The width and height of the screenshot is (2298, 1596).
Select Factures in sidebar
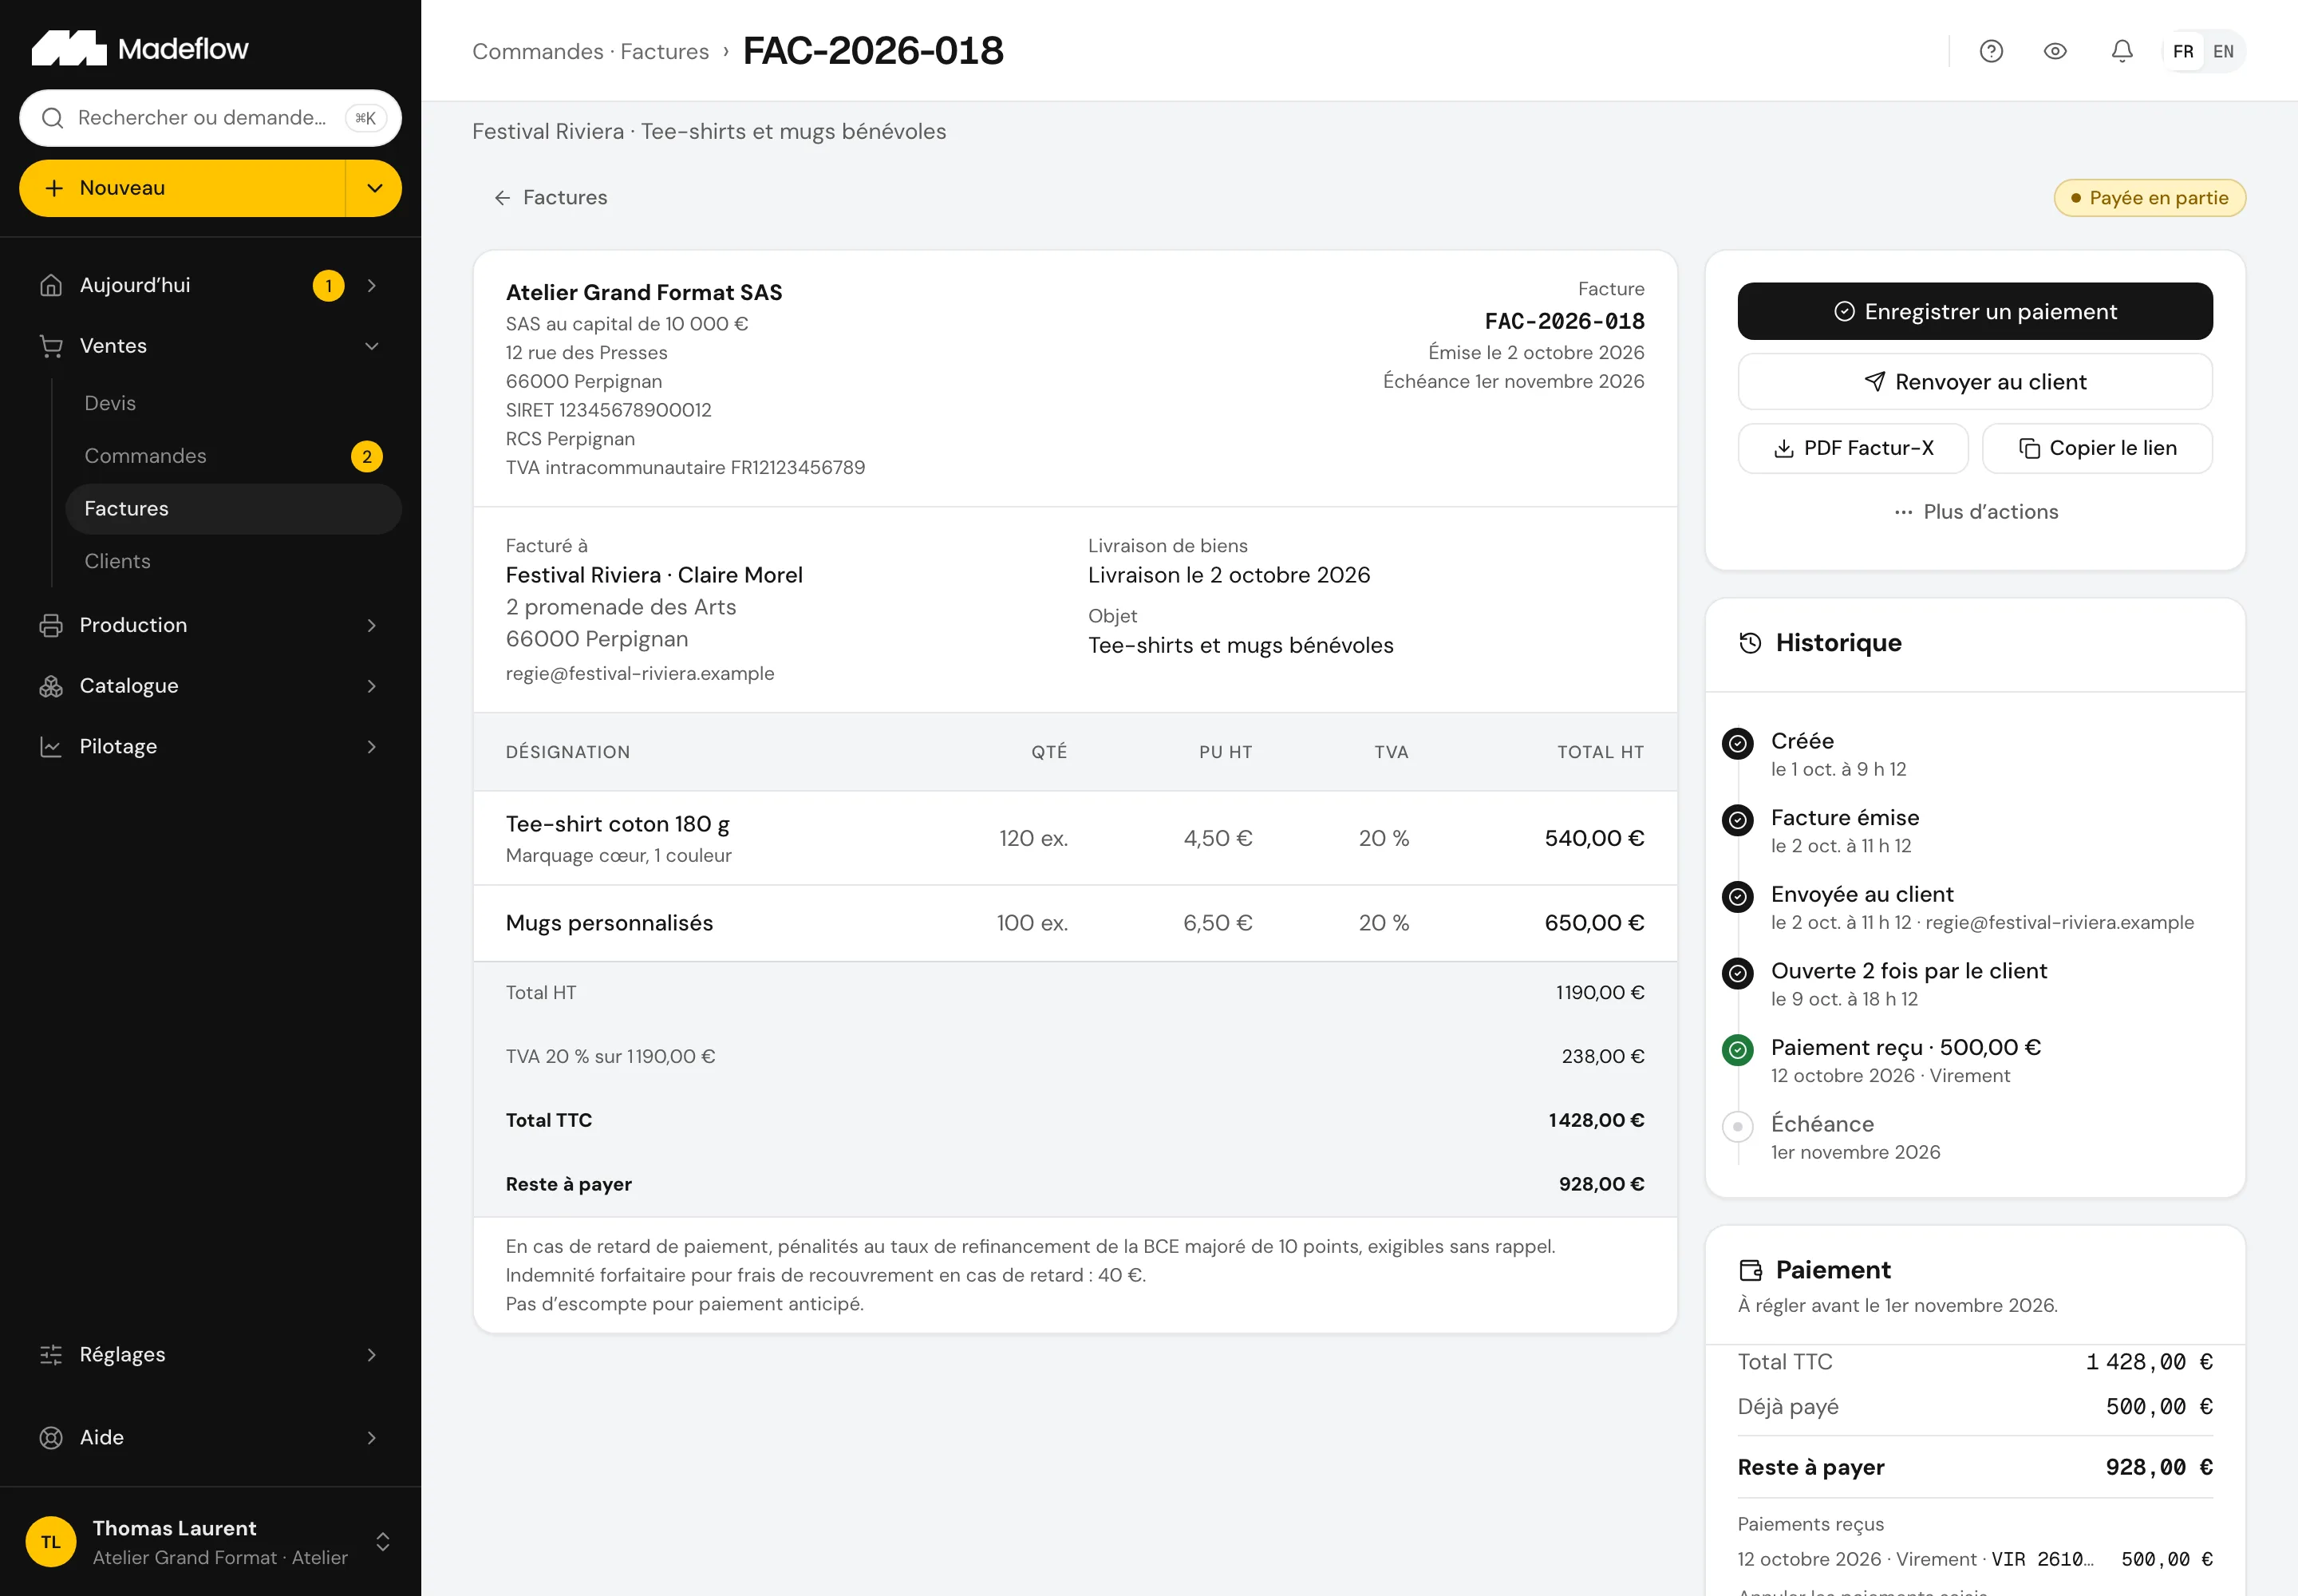tap(234, 509)
